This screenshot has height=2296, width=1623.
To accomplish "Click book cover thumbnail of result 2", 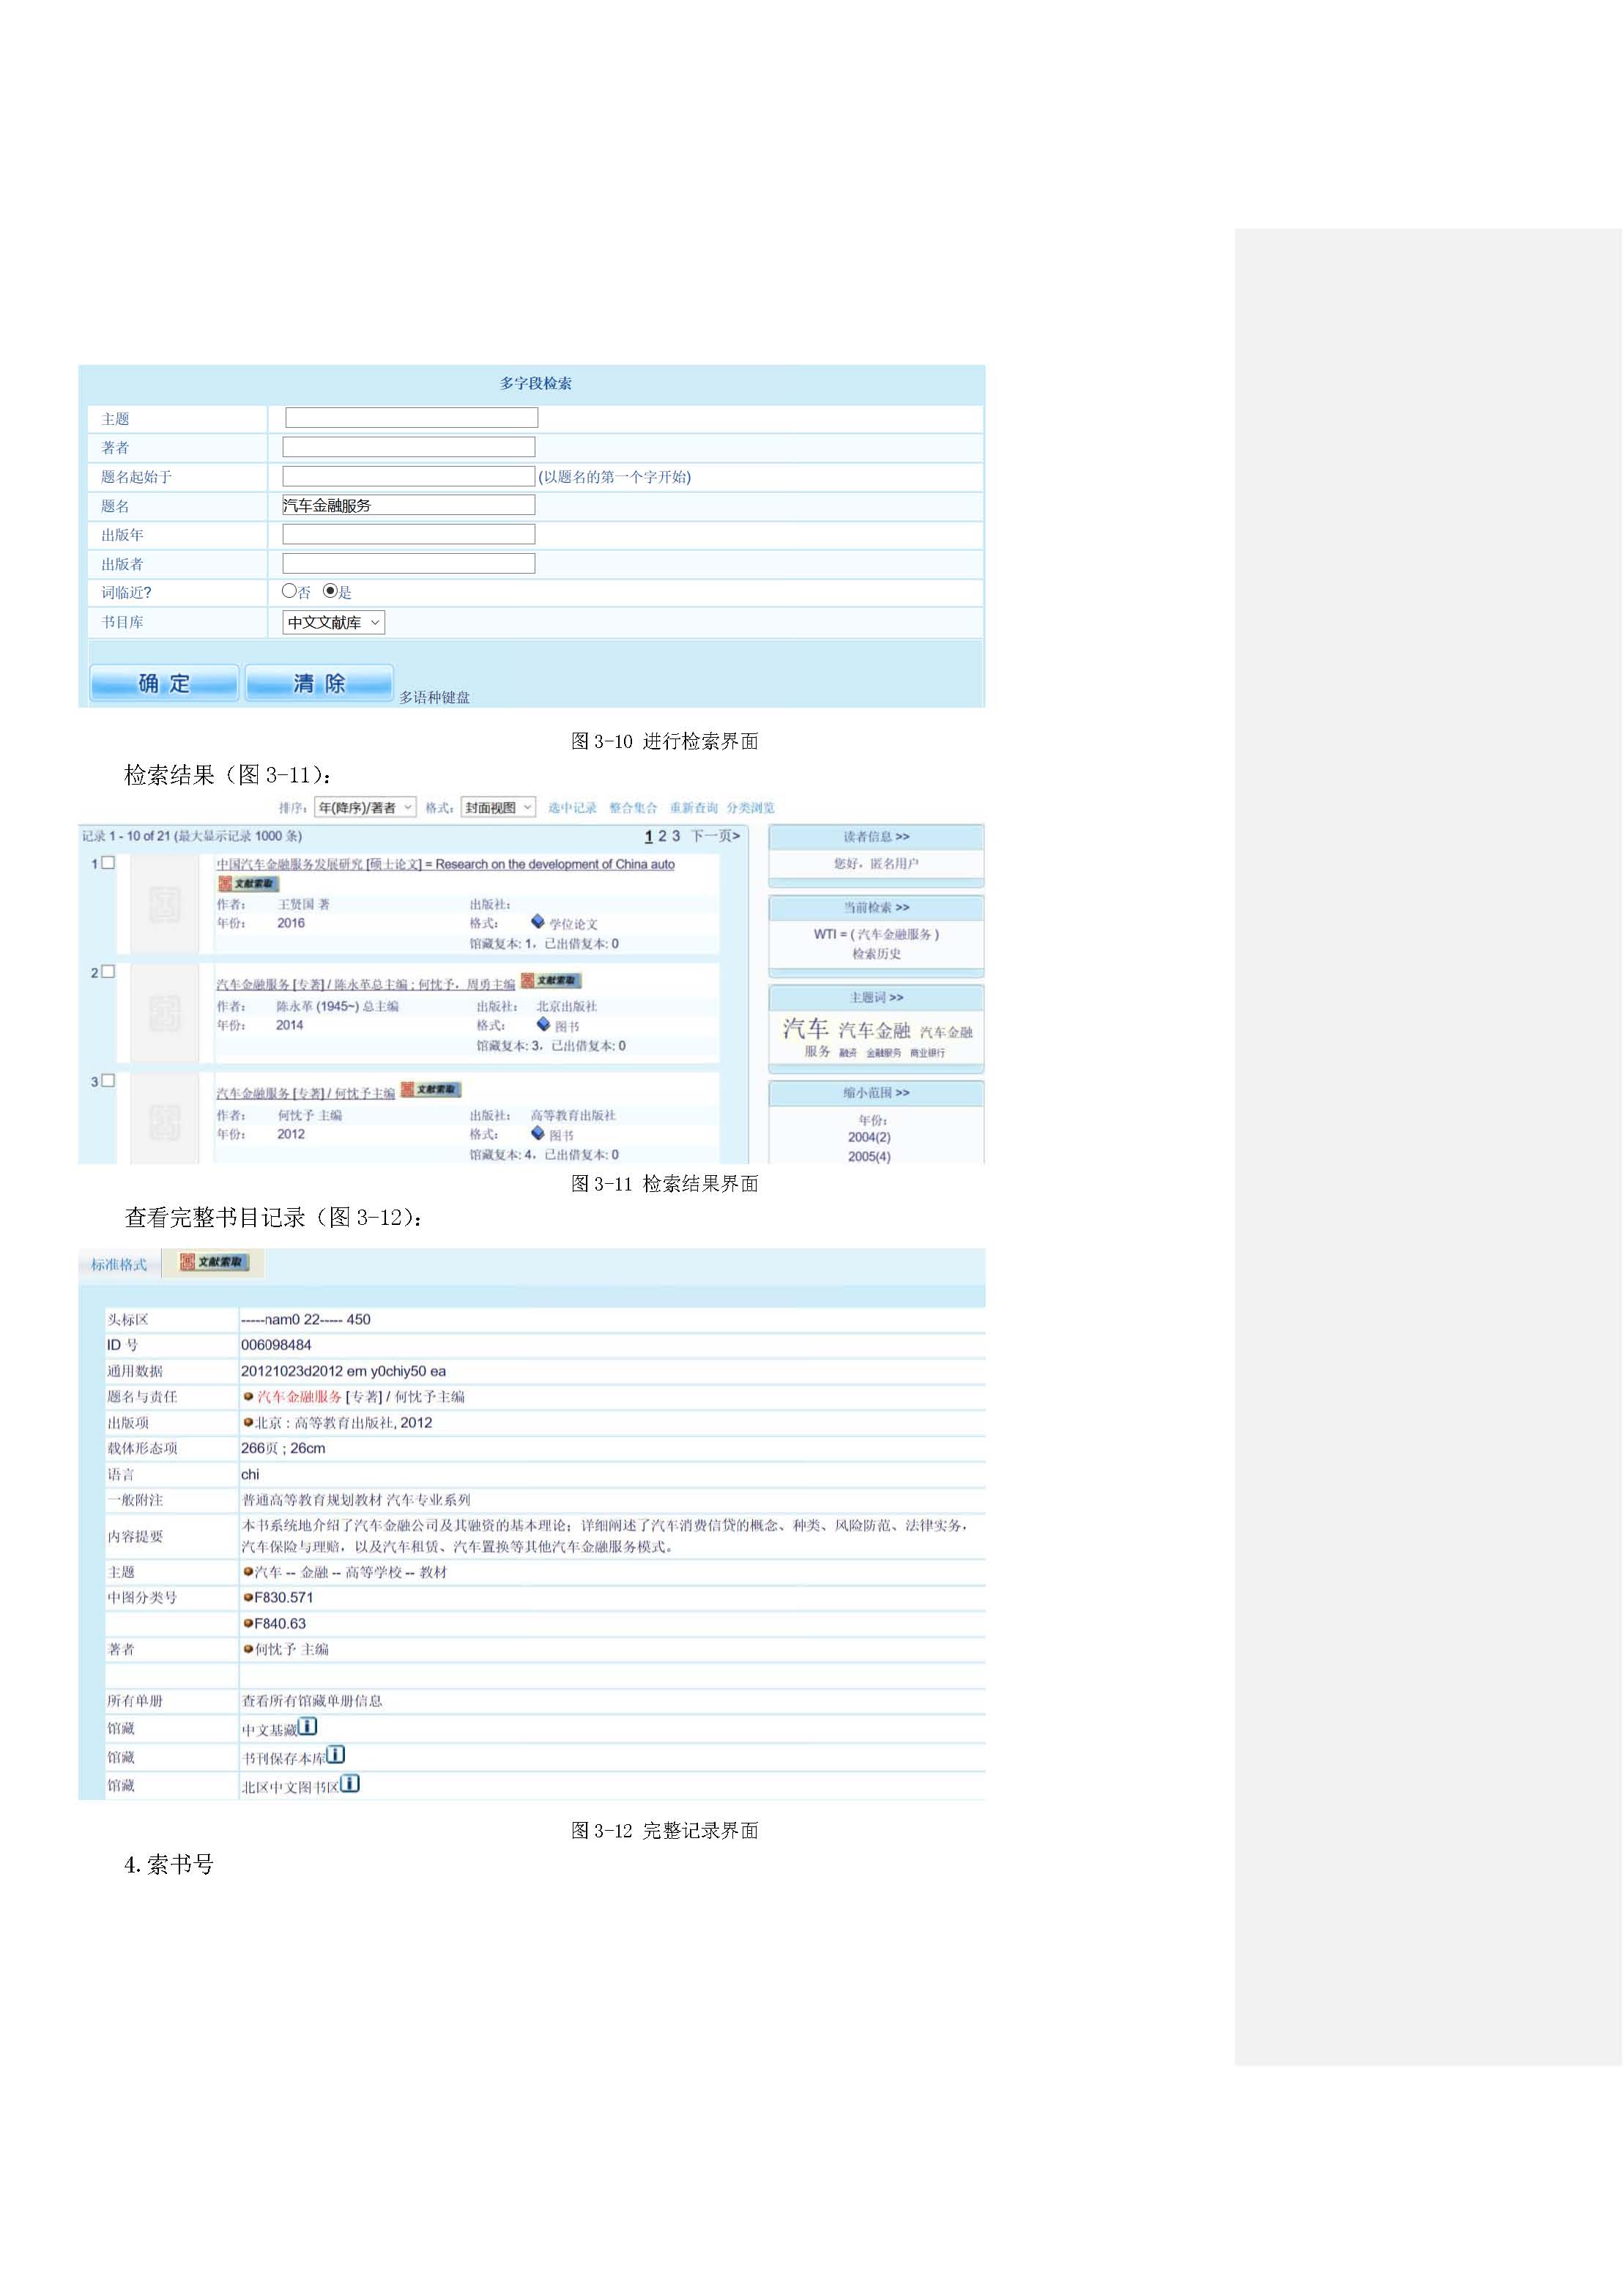I will click(165, 1013).
